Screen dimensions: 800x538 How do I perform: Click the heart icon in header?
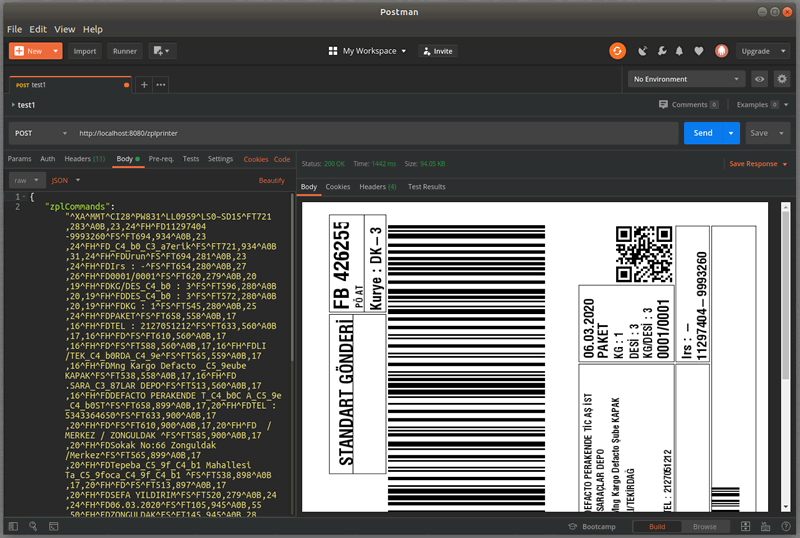(698, 51)
